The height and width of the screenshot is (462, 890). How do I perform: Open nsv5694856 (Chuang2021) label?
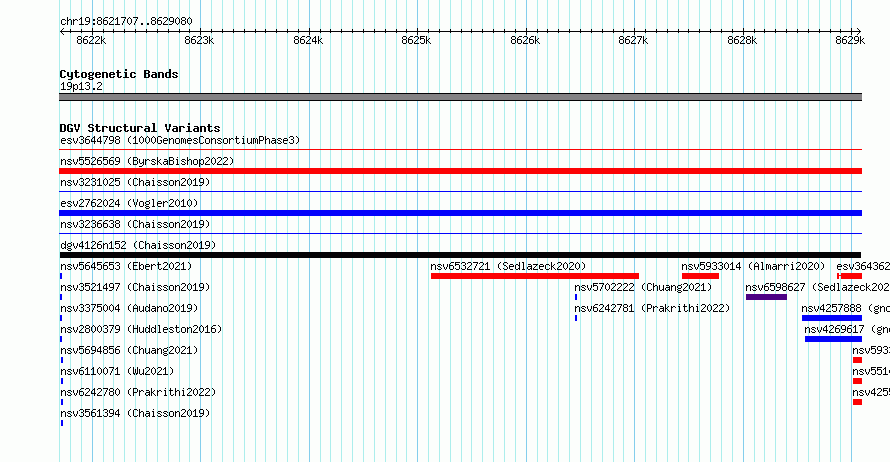pos(129,350)
